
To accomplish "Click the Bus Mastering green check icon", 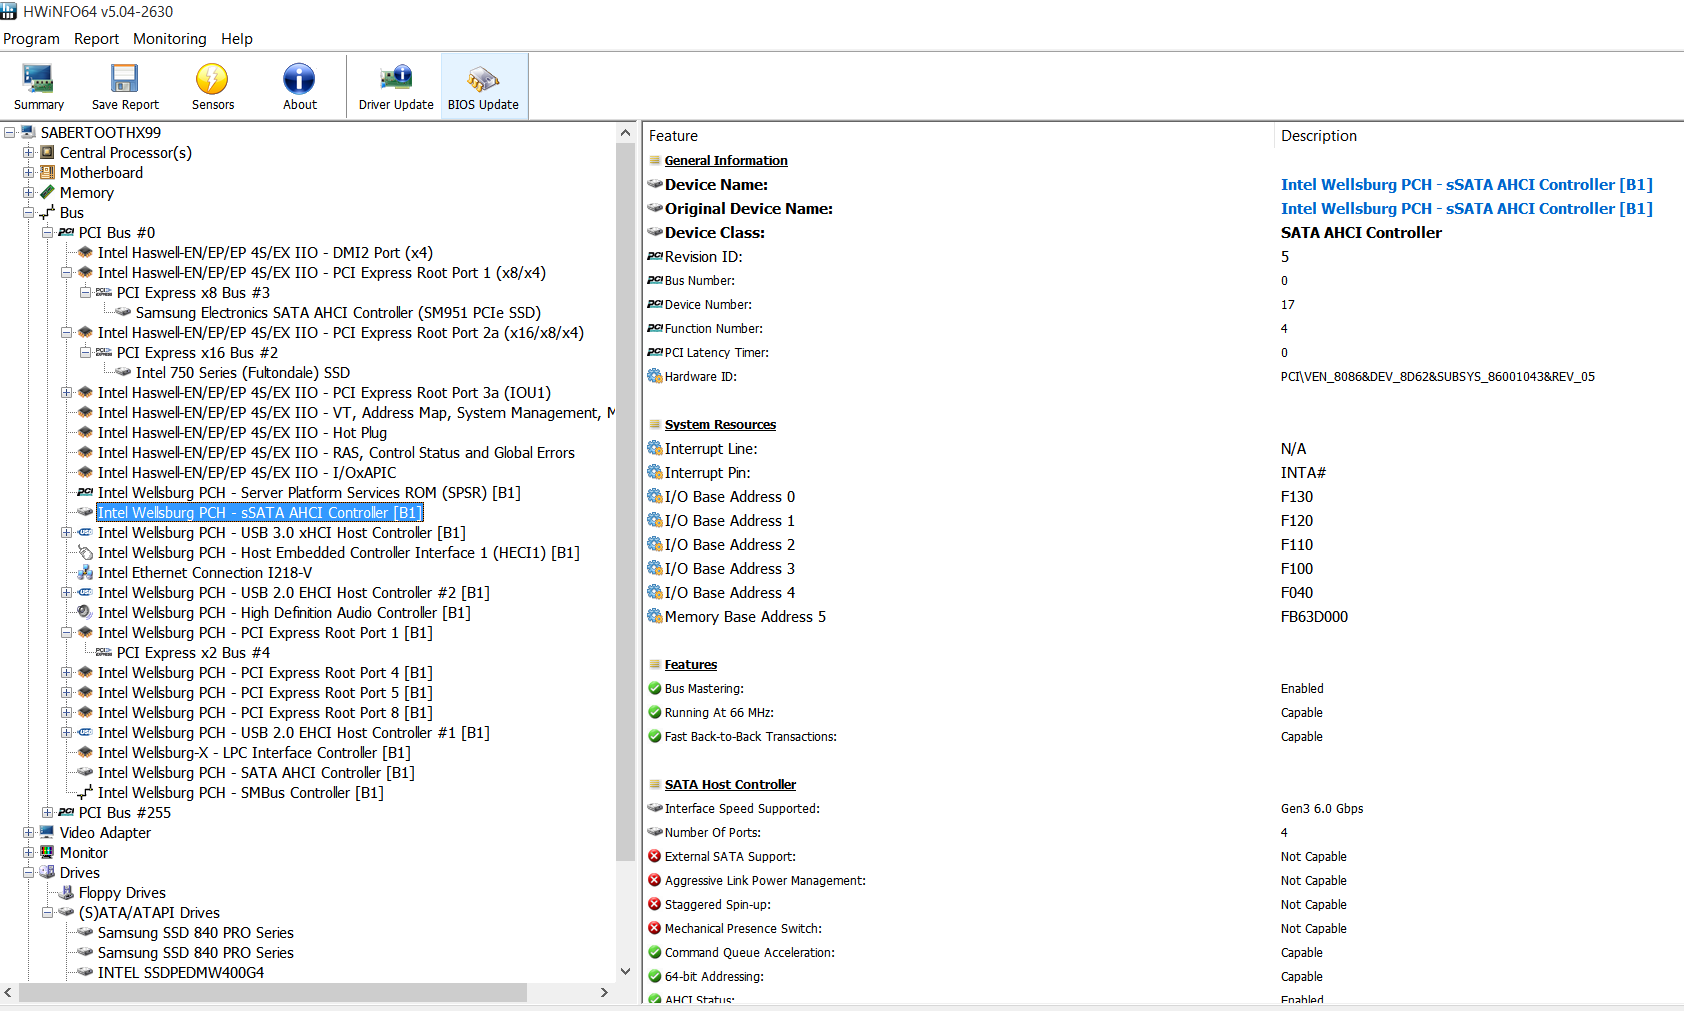I will (655, 688).
